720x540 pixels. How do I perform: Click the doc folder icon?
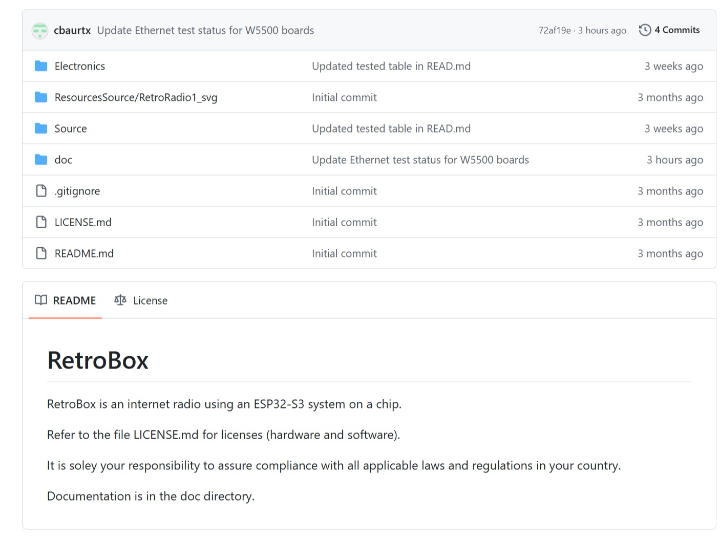41,160
